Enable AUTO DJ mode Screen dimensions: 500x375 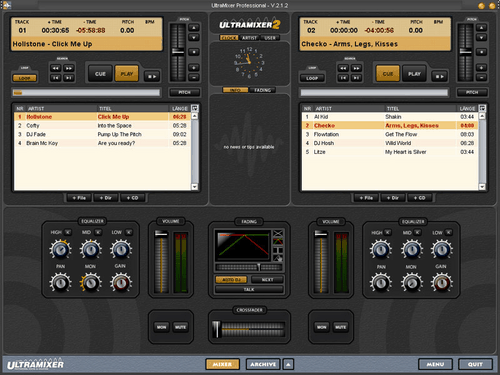(231, 279)
